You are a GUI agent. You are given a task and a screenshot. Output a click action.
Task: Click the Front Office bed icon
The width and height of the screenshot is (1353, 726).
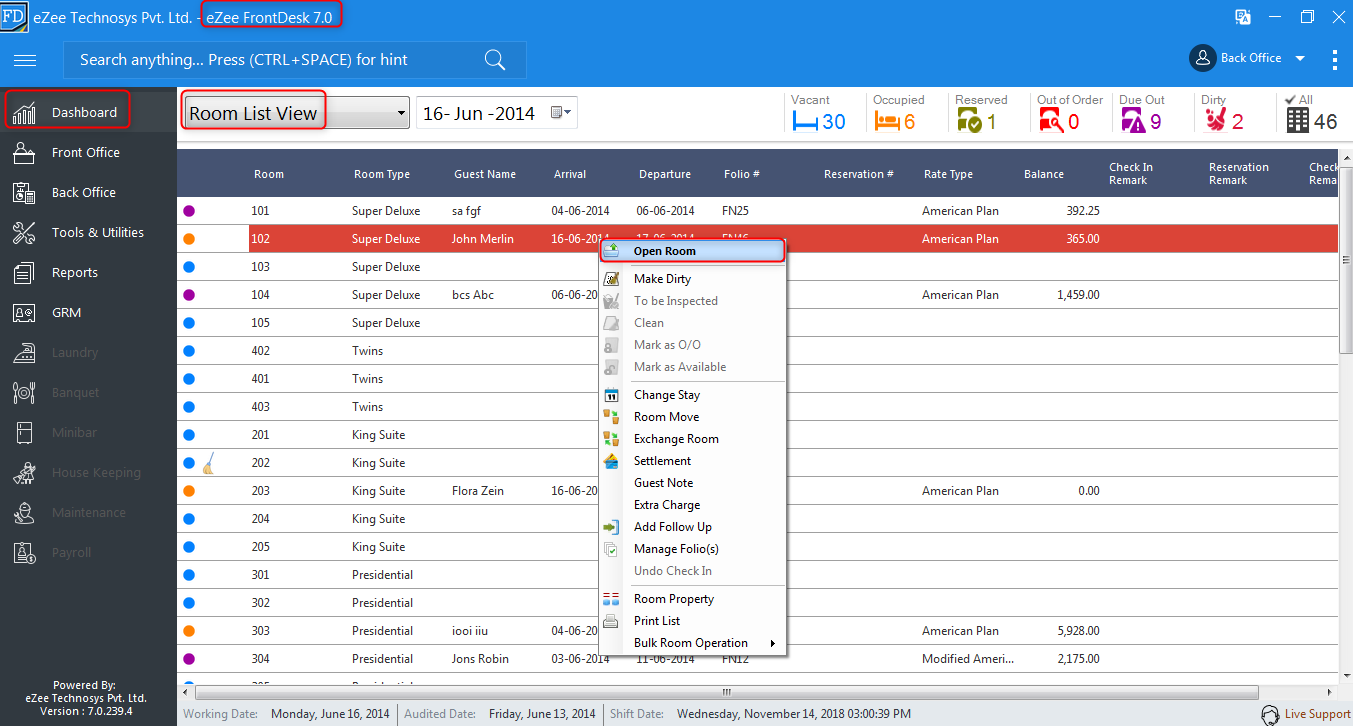click(x=25, y=153)
